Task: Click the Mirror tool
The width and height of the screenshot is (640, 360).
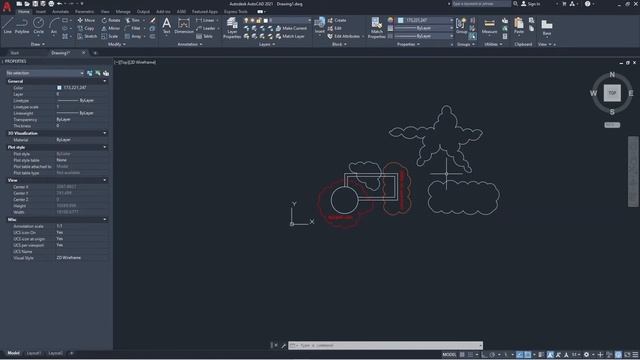Action: [111, 28]
